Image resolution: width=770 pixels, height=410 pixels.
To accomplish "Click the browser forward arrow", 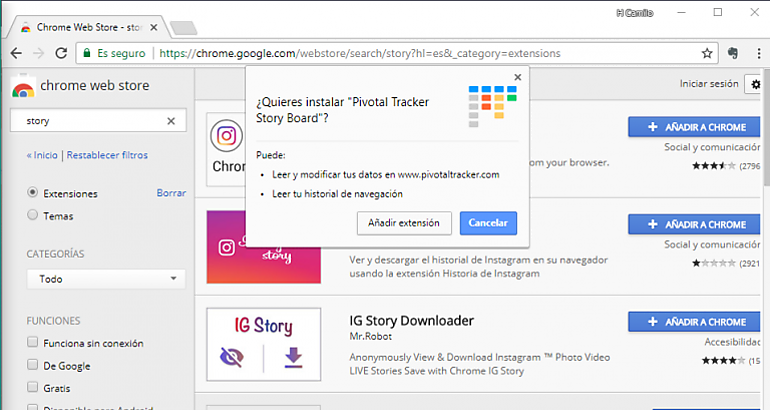I will [x=38, y=53].
